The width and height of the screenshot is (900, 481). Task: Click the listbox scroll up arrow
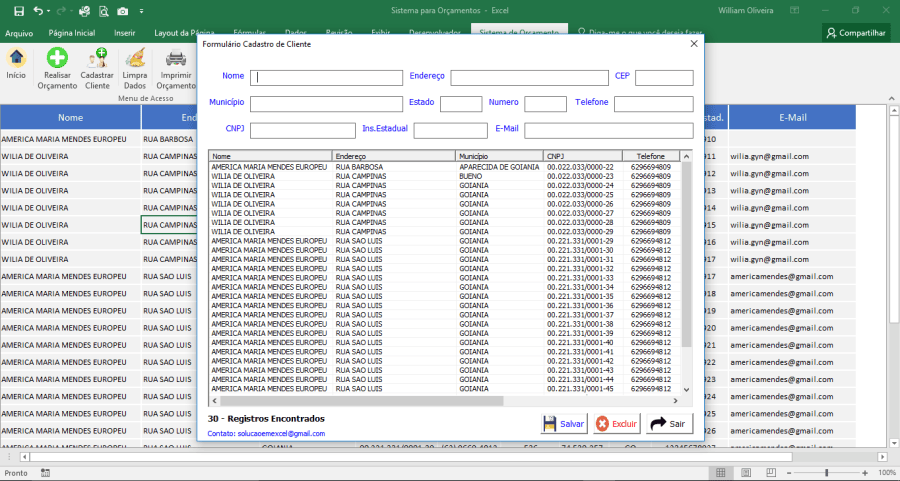coord(686,156)
